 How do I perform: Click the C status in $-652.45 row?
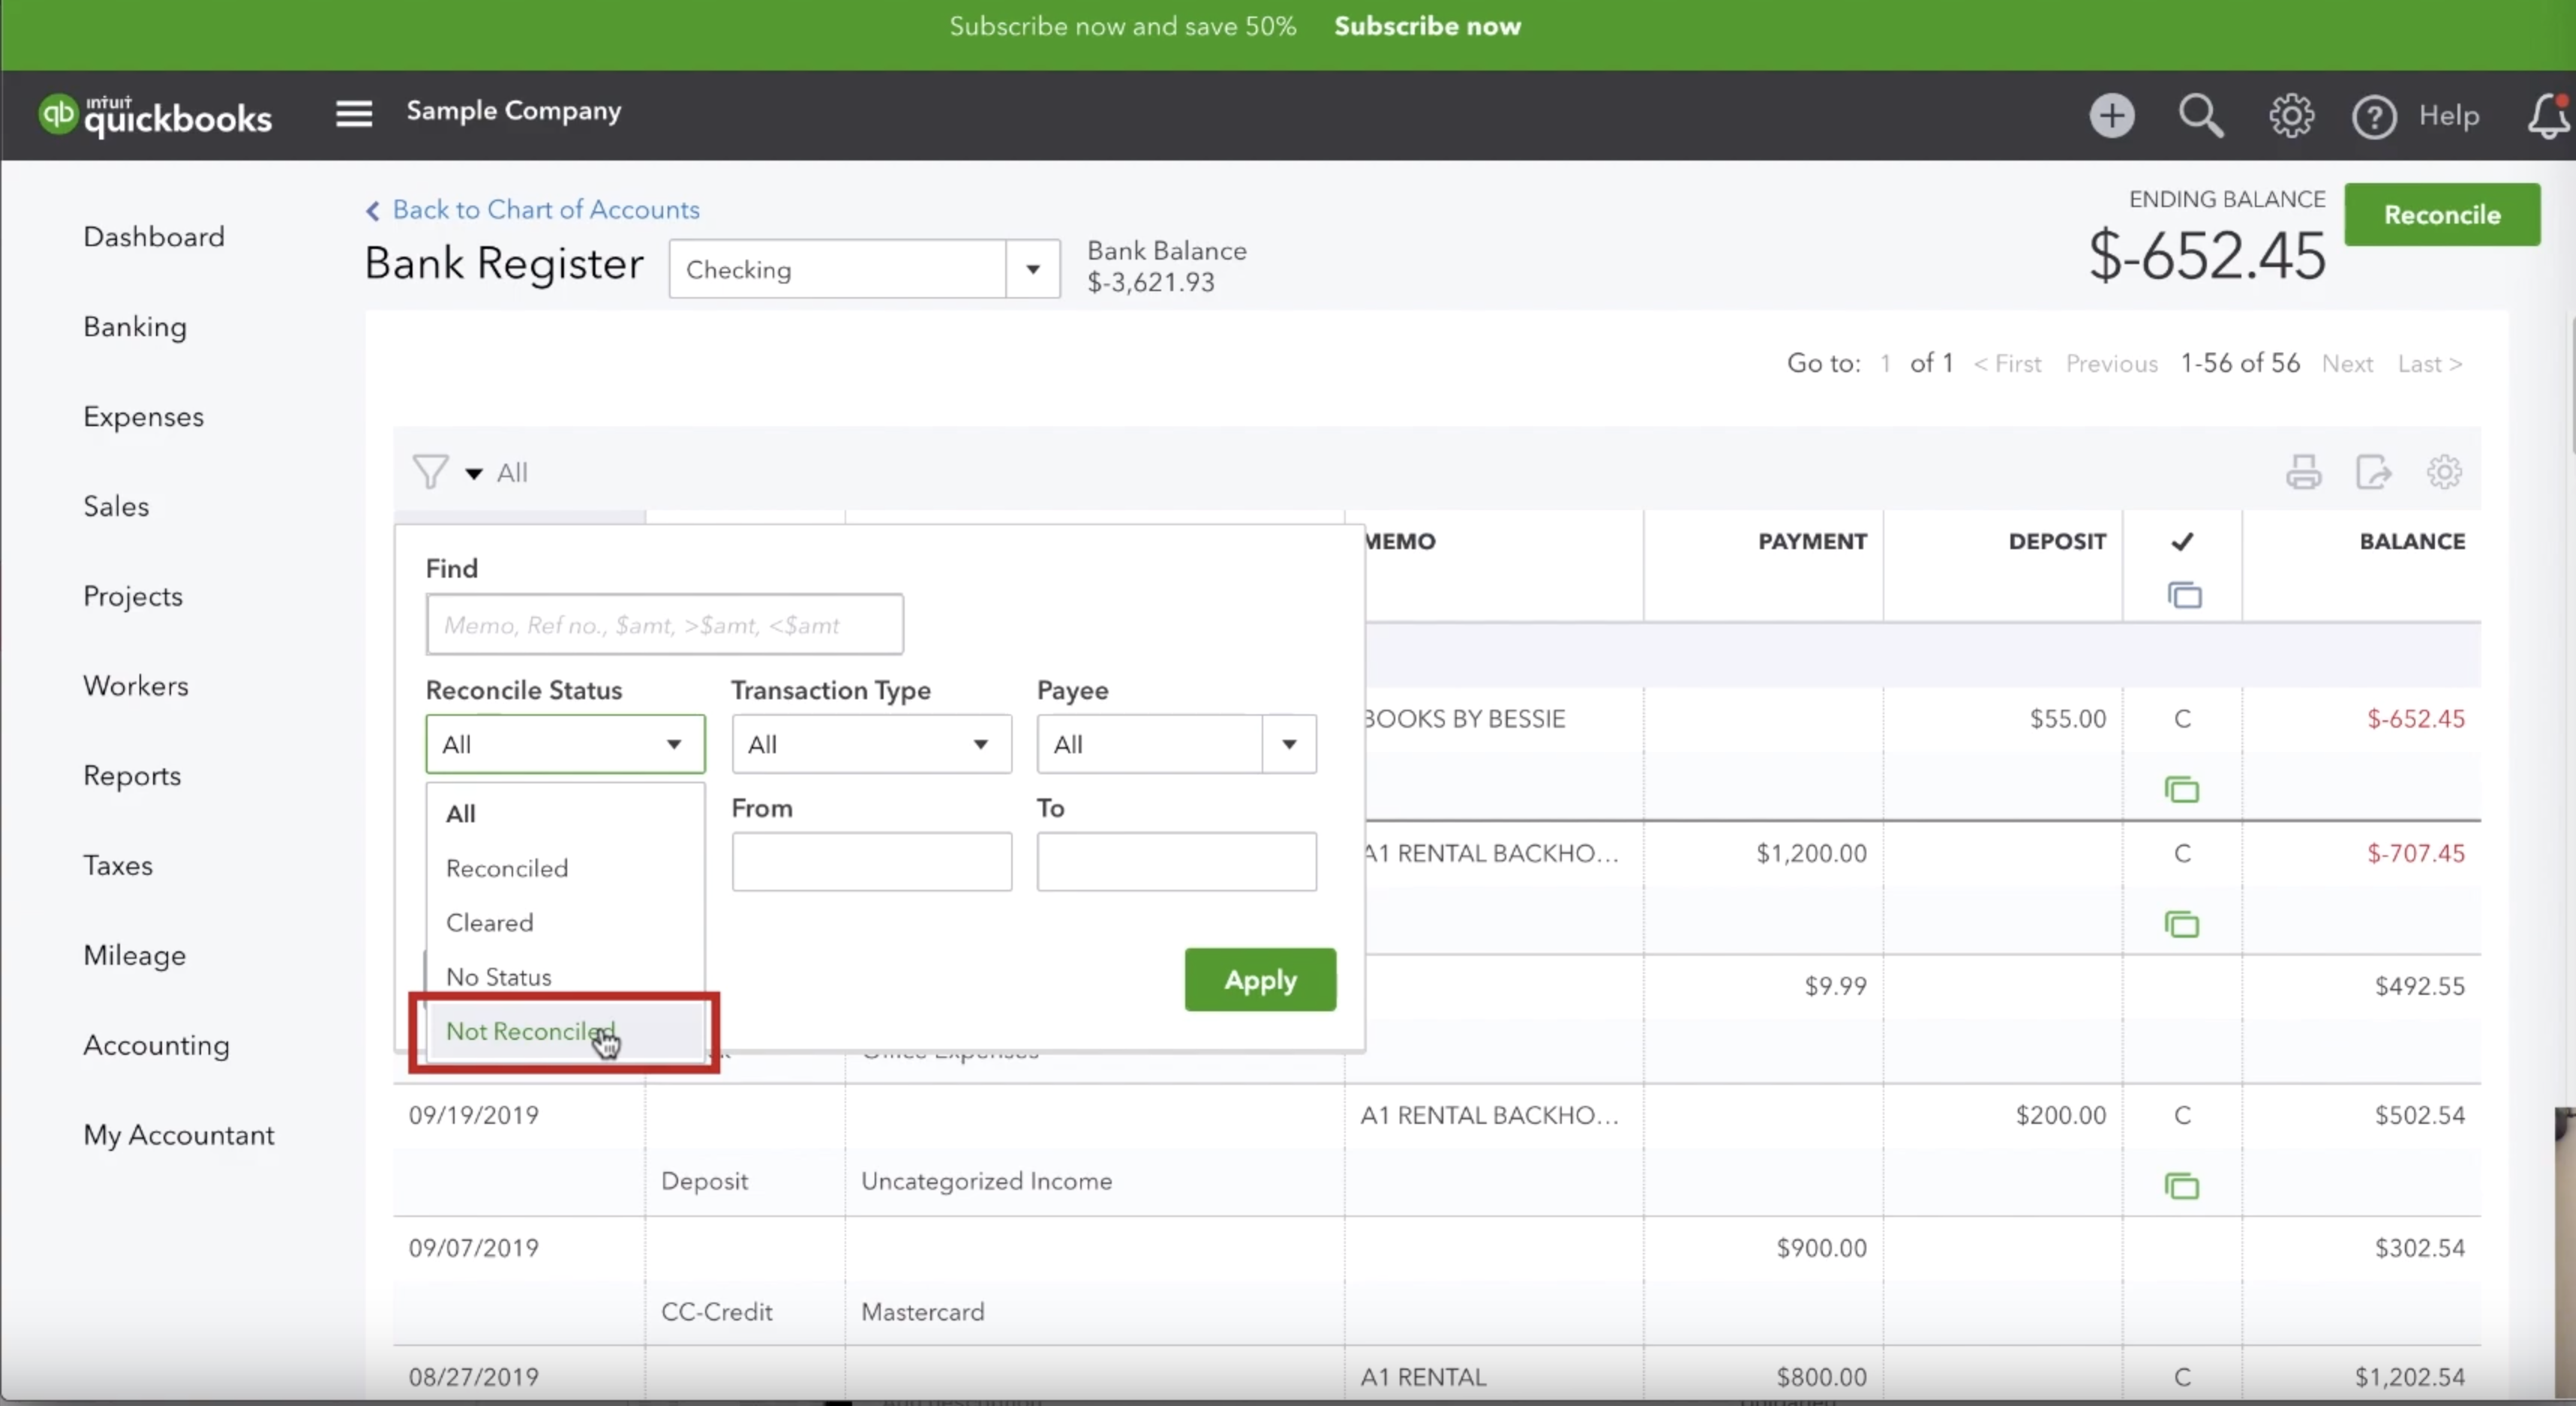coord(2182,719)
